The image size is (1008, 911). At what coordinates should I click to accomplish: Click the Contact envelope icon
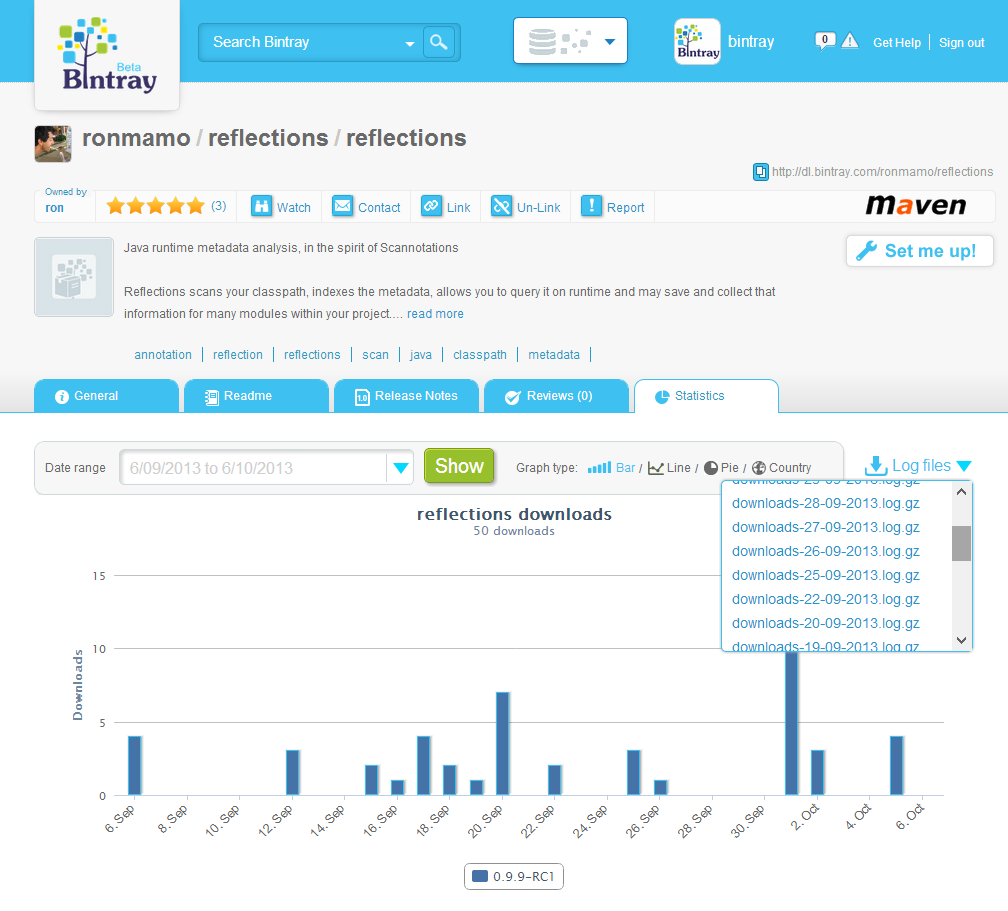tap(343, 206)
